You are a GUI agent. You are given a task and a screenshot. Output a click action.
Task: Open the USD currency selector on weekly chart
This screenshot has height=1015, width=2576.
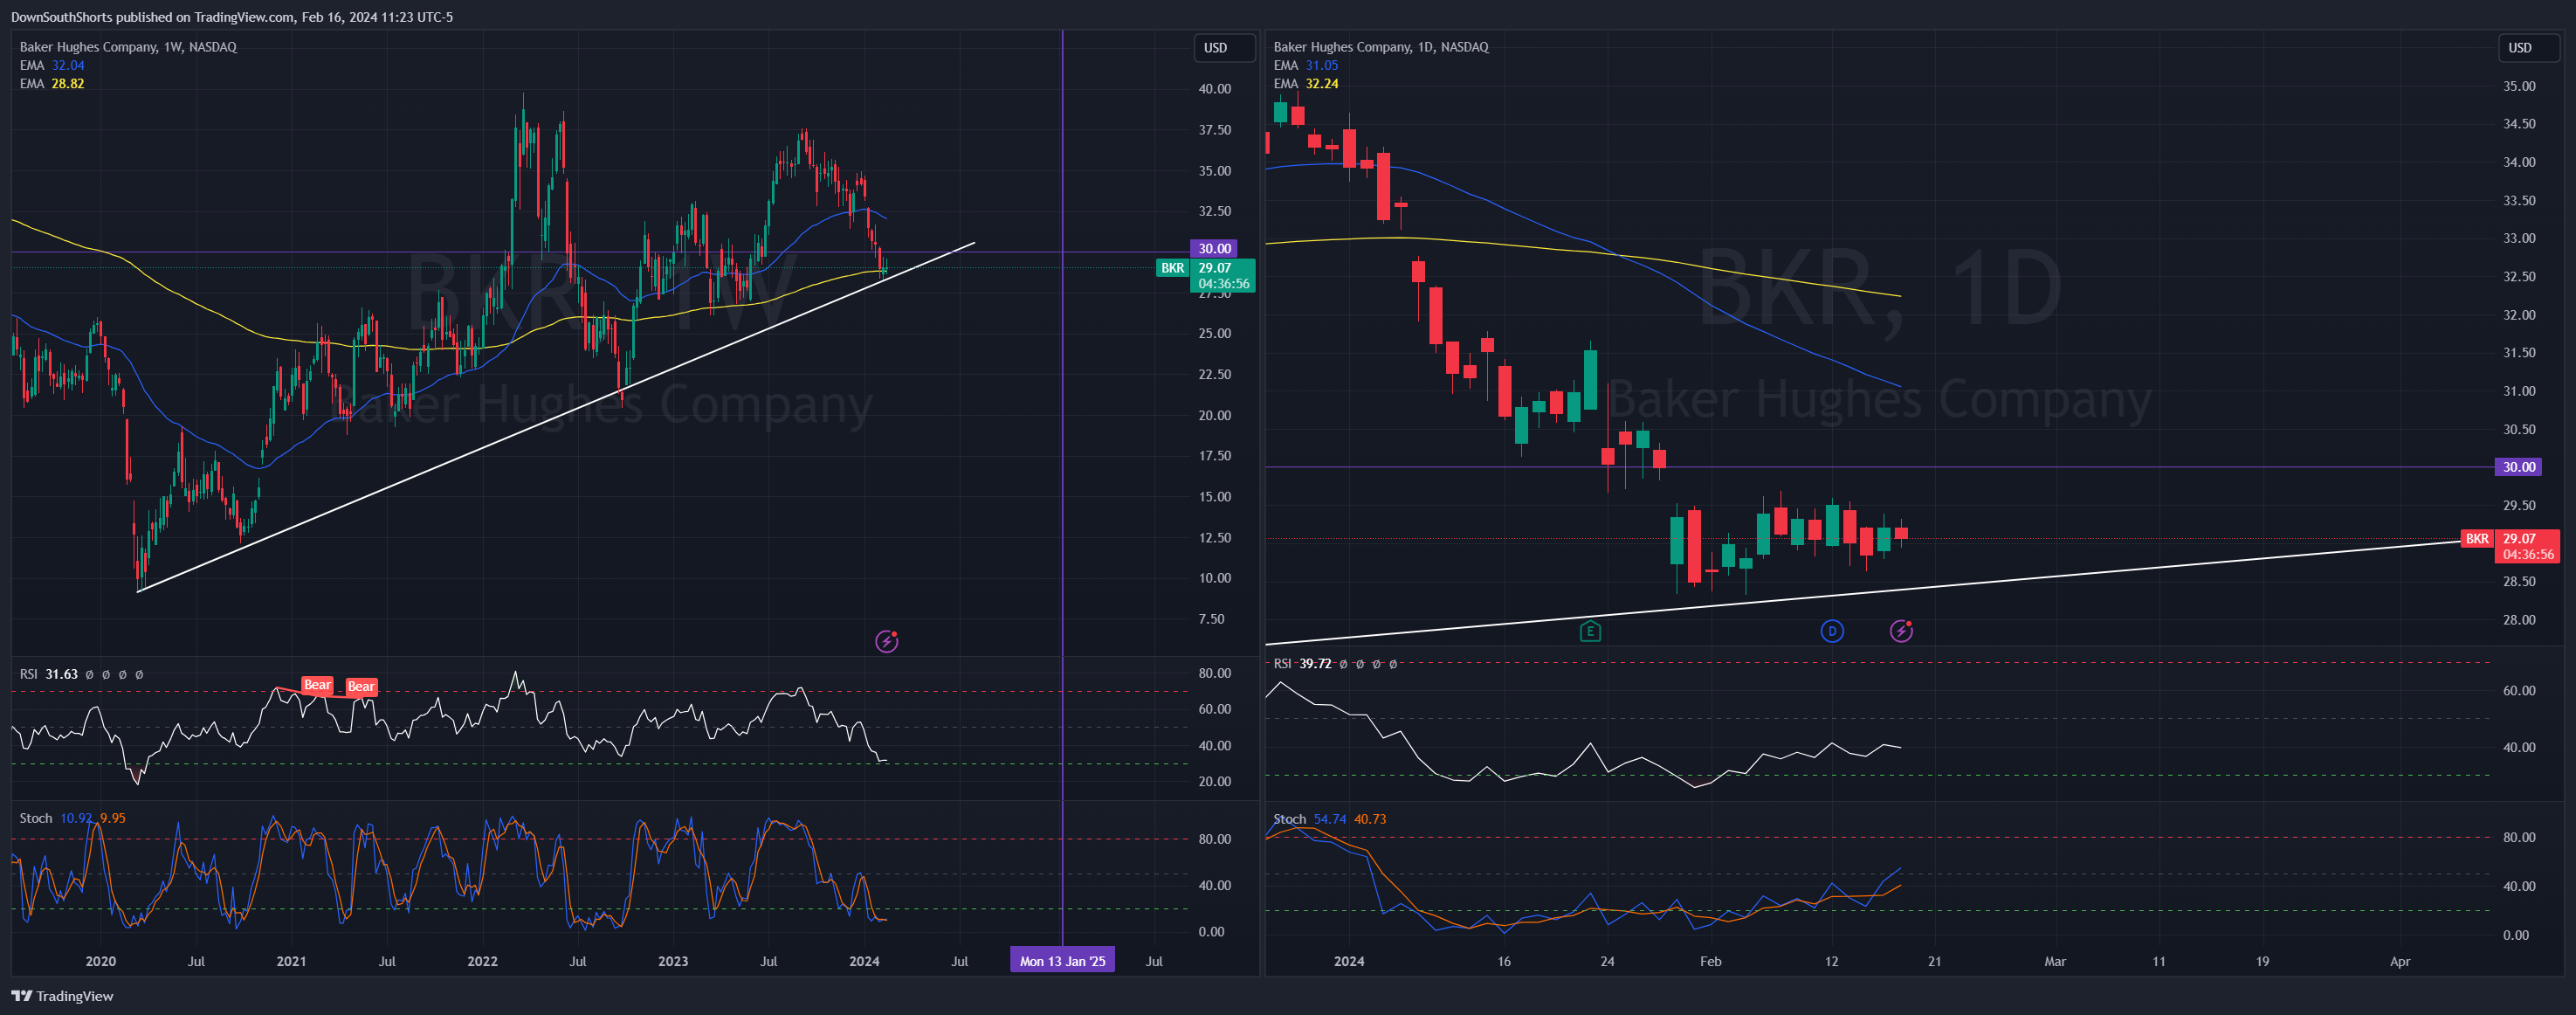tap(1224, 48)
